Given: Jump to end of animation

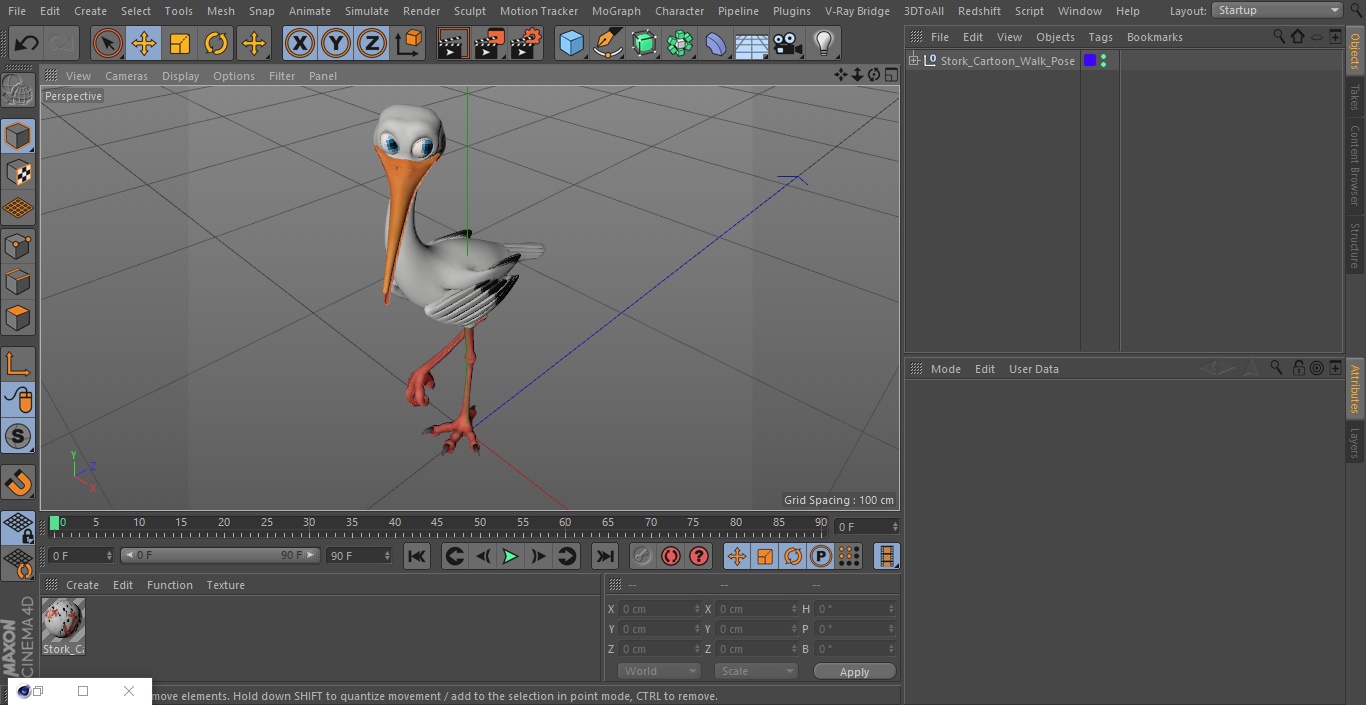Looking at the screenshot, I should tap(605, 556).
